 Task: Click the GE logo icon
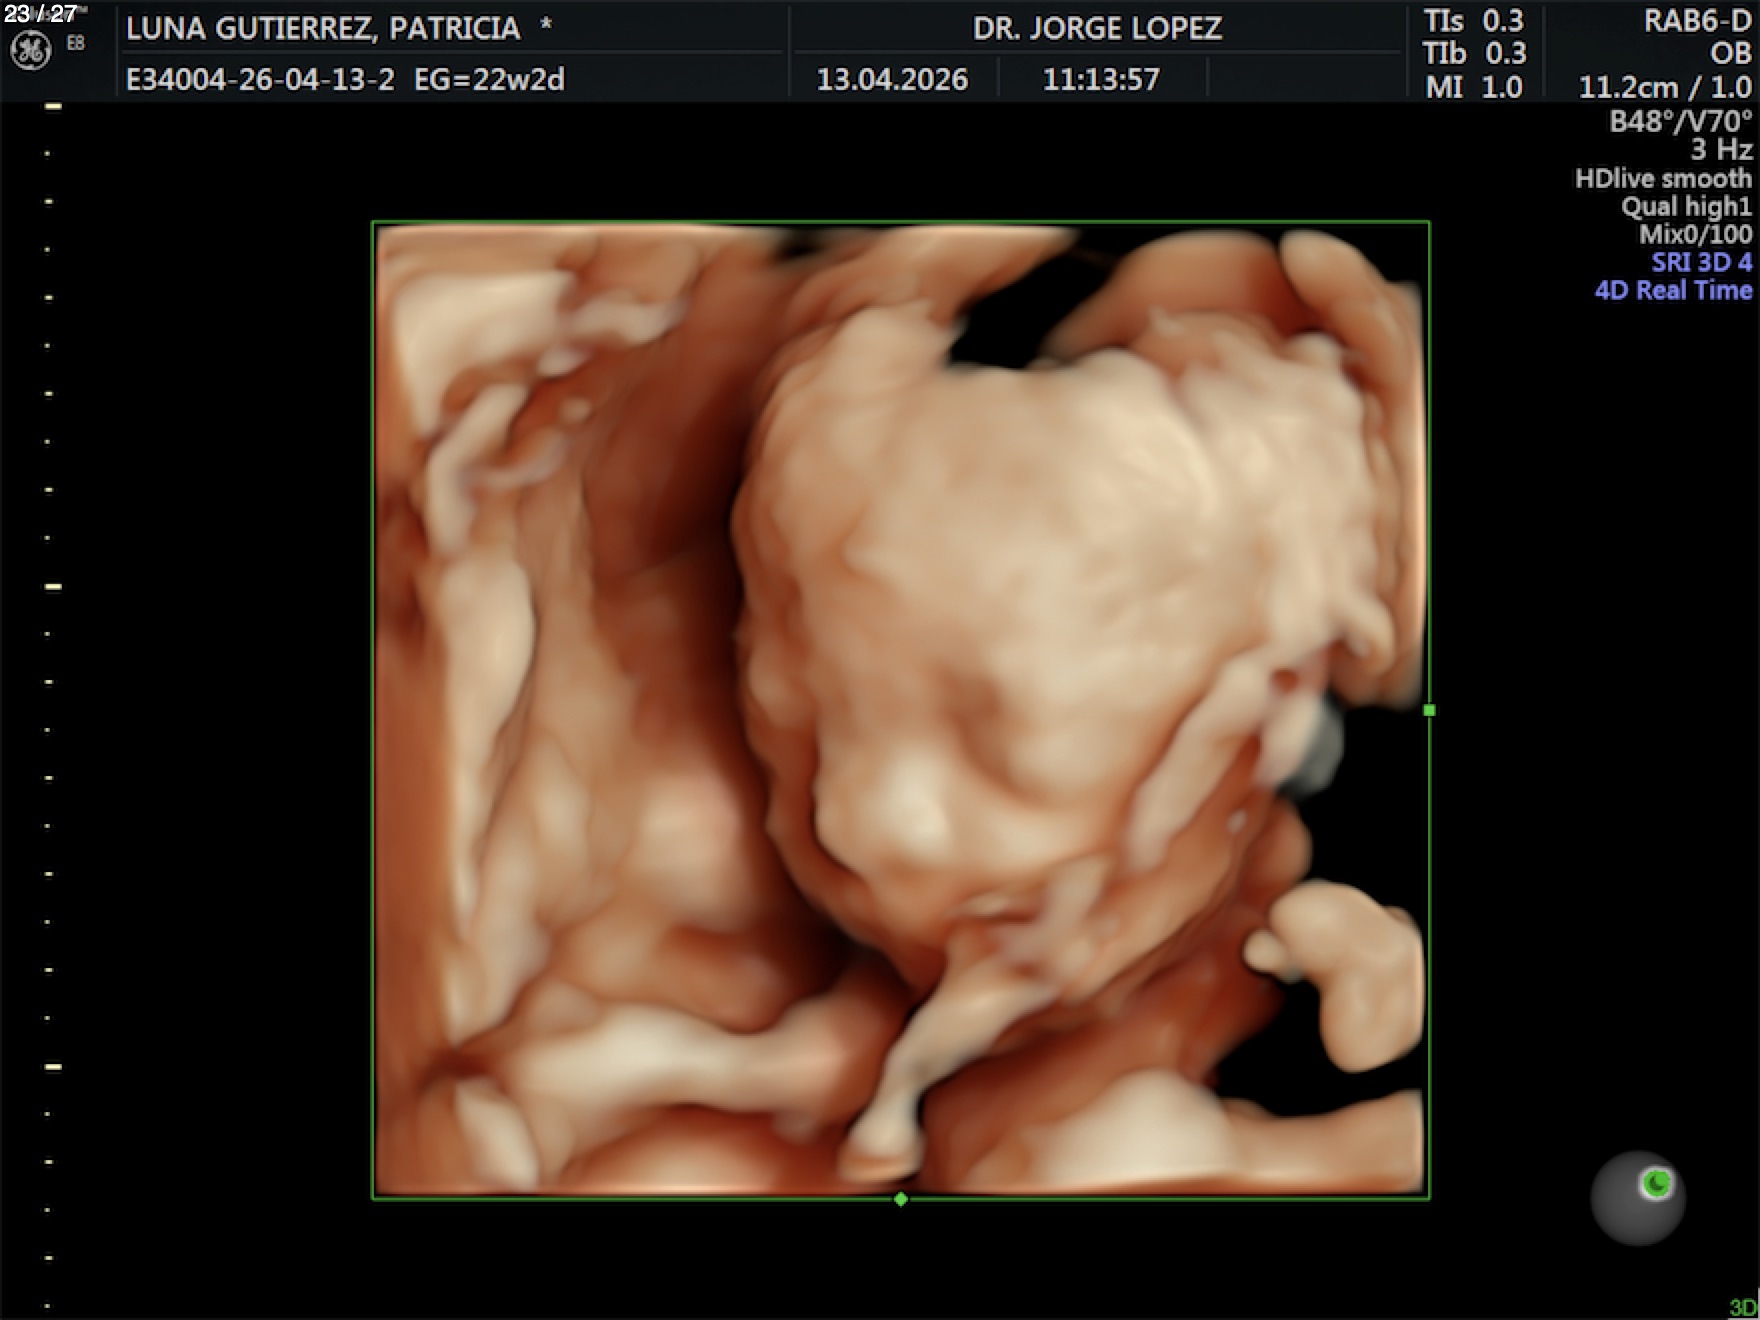point(30,50)
